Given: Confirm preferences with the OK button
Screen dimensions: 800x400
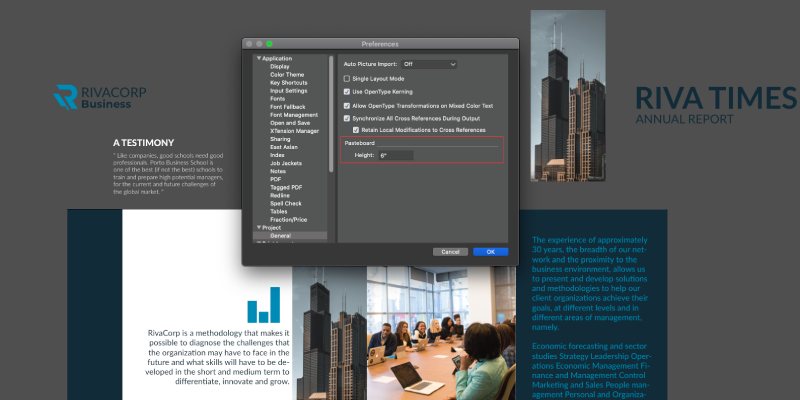Looking at the screenshot, I should tap(490, 252).
